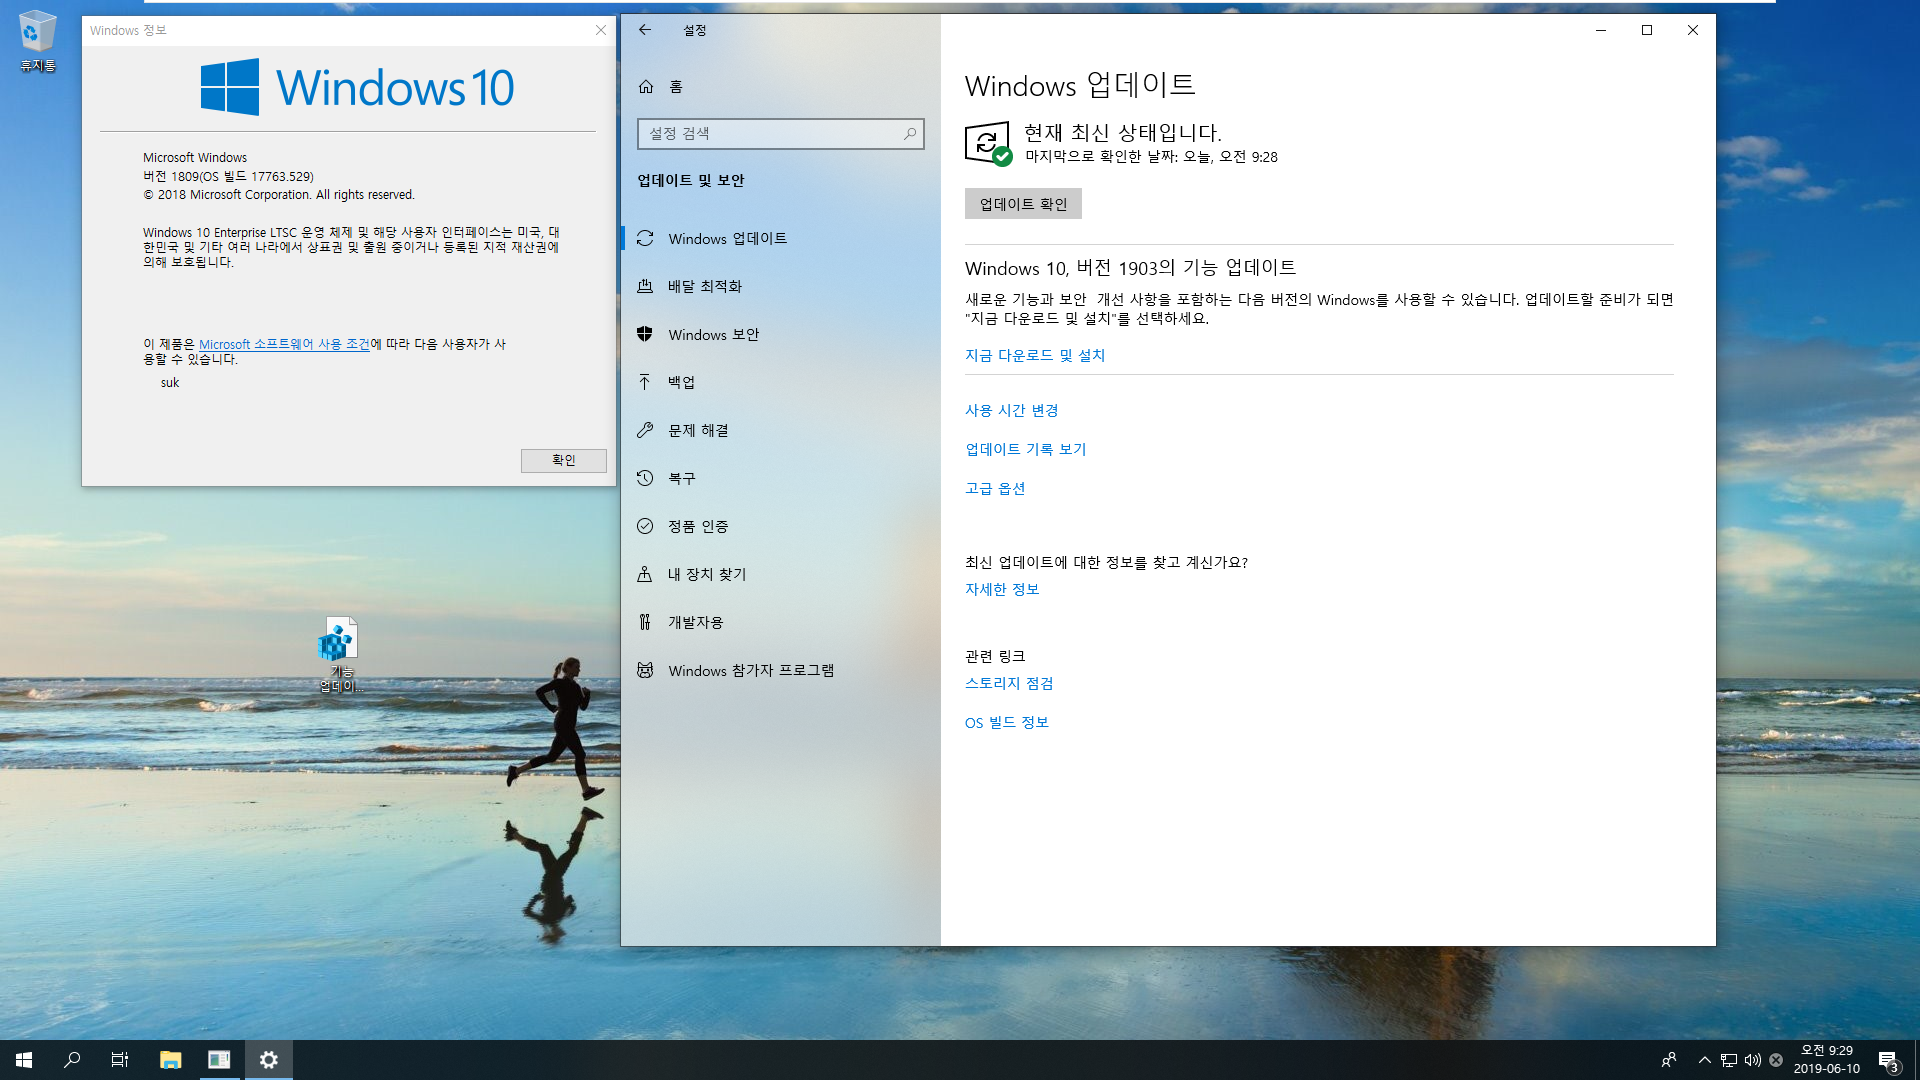The width and height of the screenshot is (1920, 1080).
Task: Select Windows 참가자 프로그램 menu item
Action: 781,670
